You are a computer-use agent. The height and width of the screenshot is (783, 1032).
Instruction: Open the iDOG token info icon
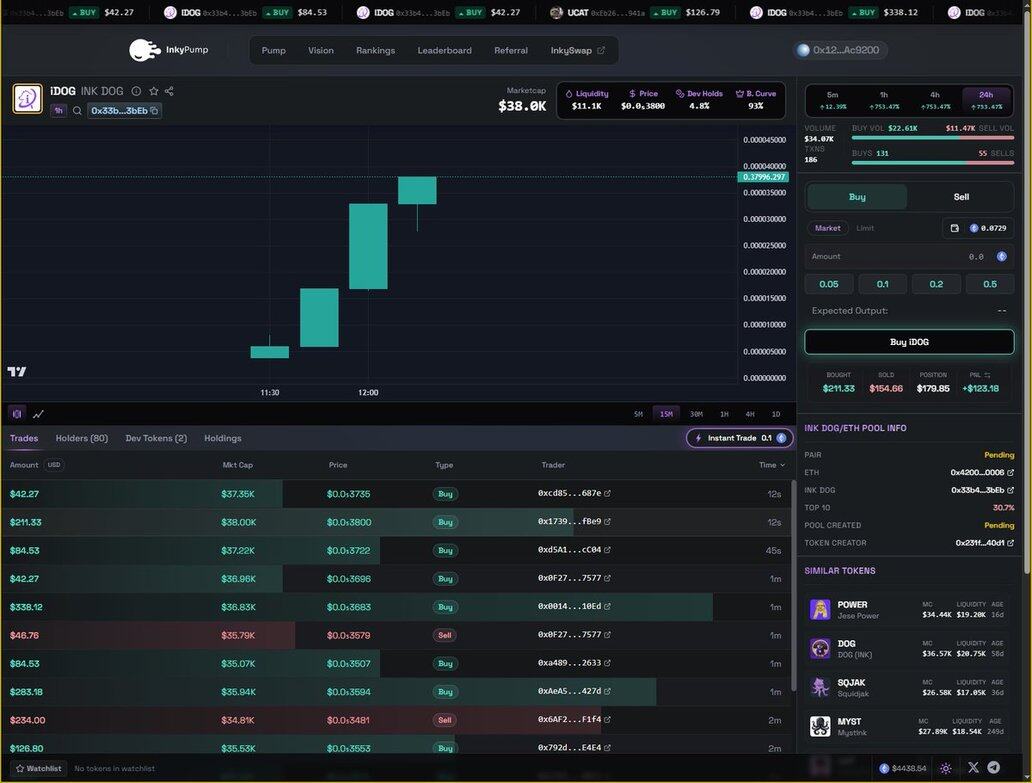coord(136,91)
